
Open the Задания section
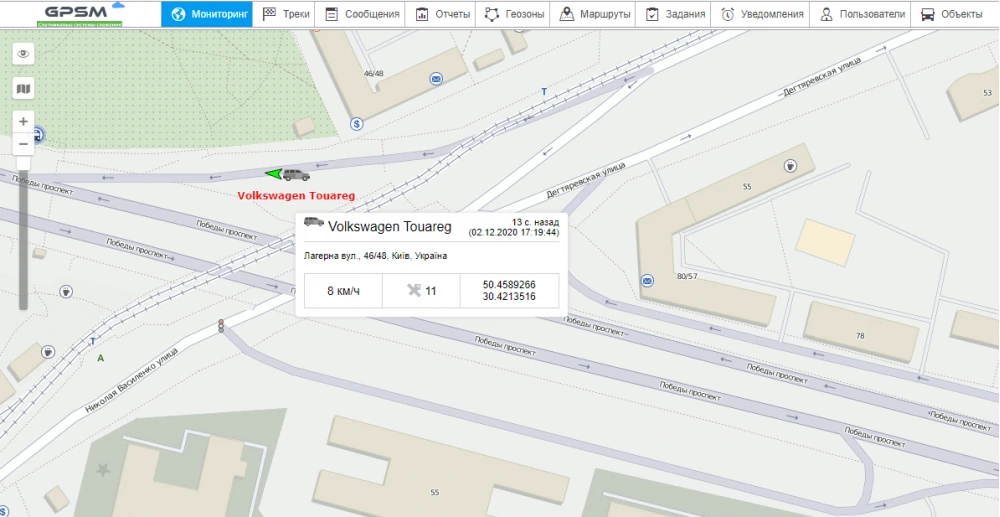pos(675,14)
